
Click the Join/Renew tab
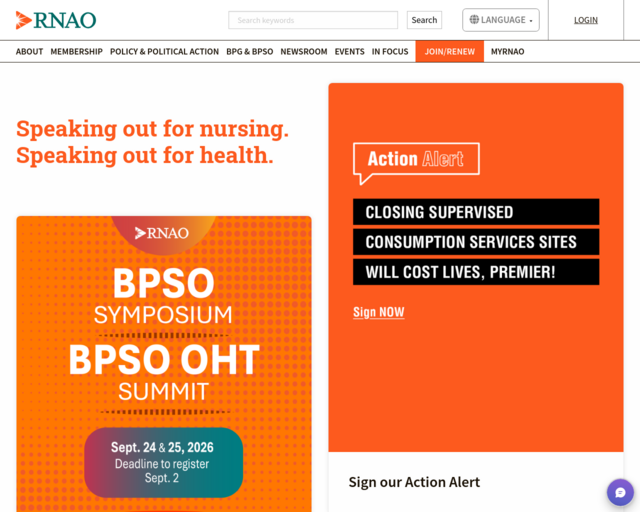[x=450, y=51]
